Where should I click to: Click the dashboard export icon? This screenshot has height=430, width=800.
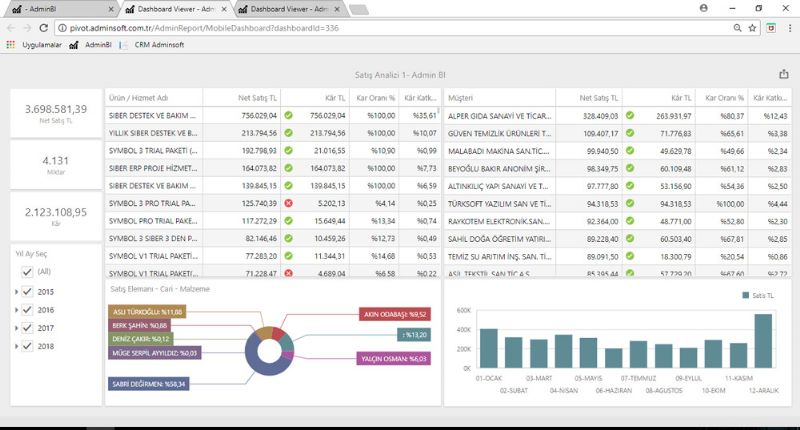click(x=784, y=74)
